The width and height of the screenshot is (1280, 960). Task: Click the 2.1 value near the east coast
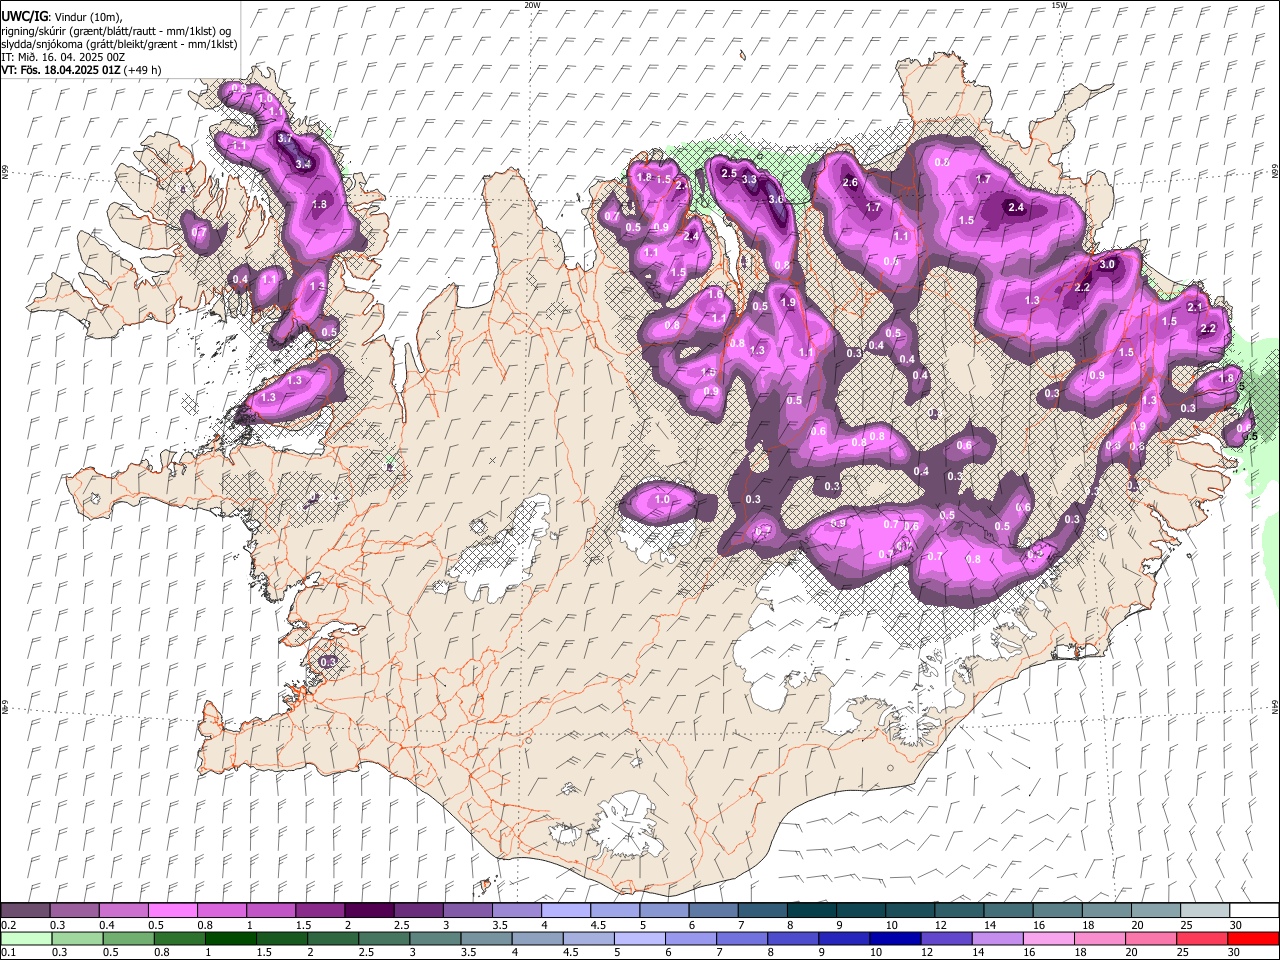[1194, 307]
